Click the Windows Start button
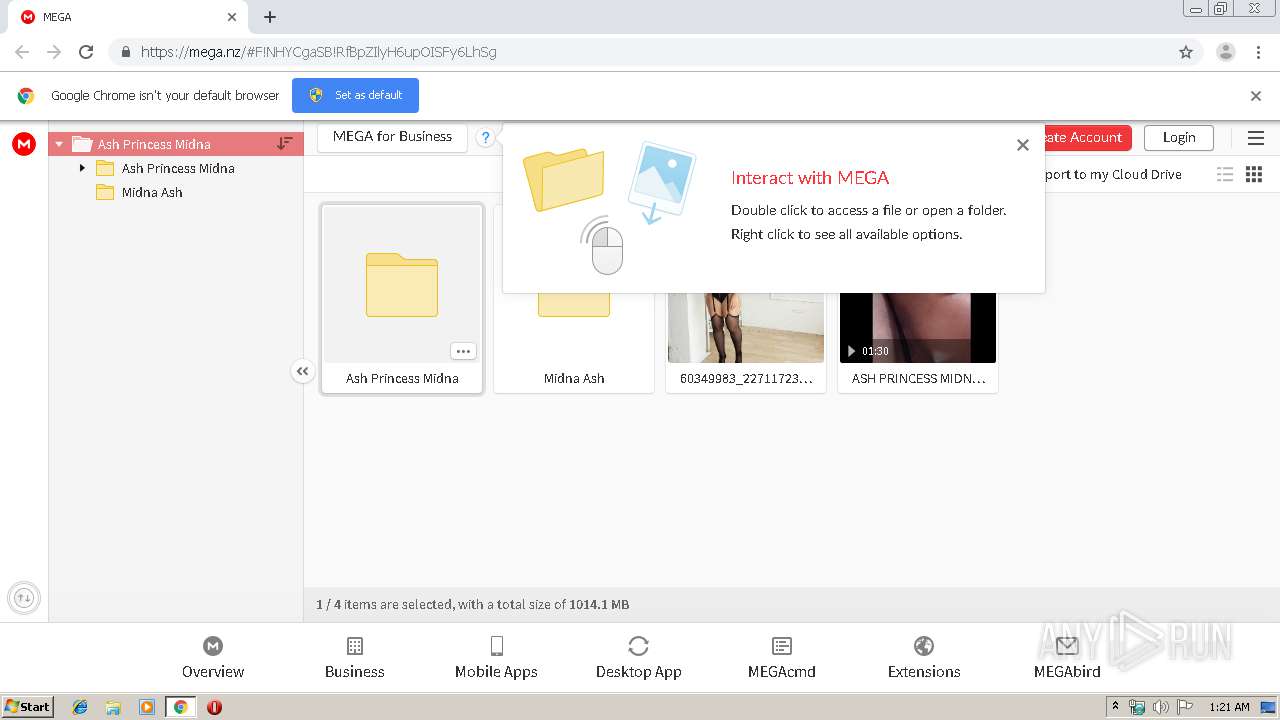Image resolution: width=1280 pixels, height=720 pixels. pyautogui.click(x=28, y=707)
